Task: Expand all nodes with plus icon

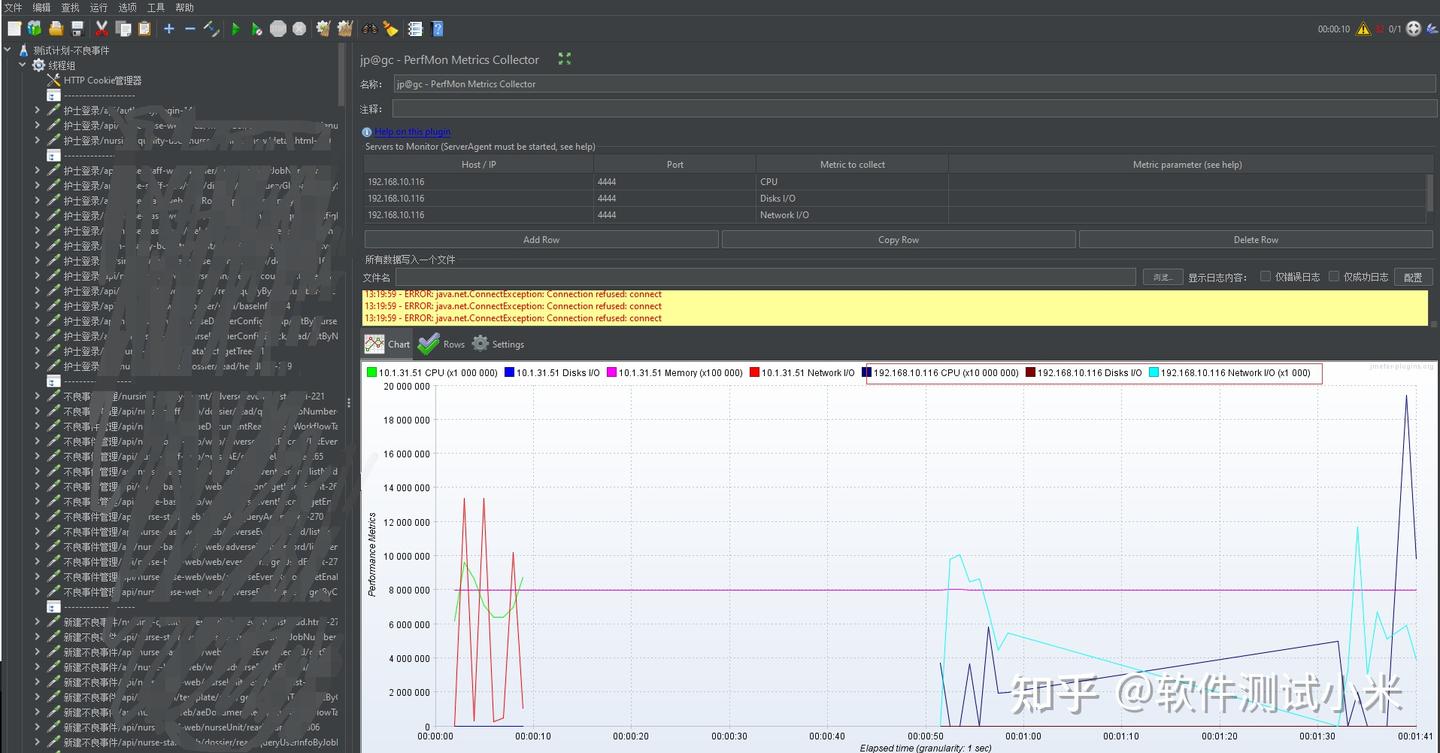Action: click(x=169, y=29)
